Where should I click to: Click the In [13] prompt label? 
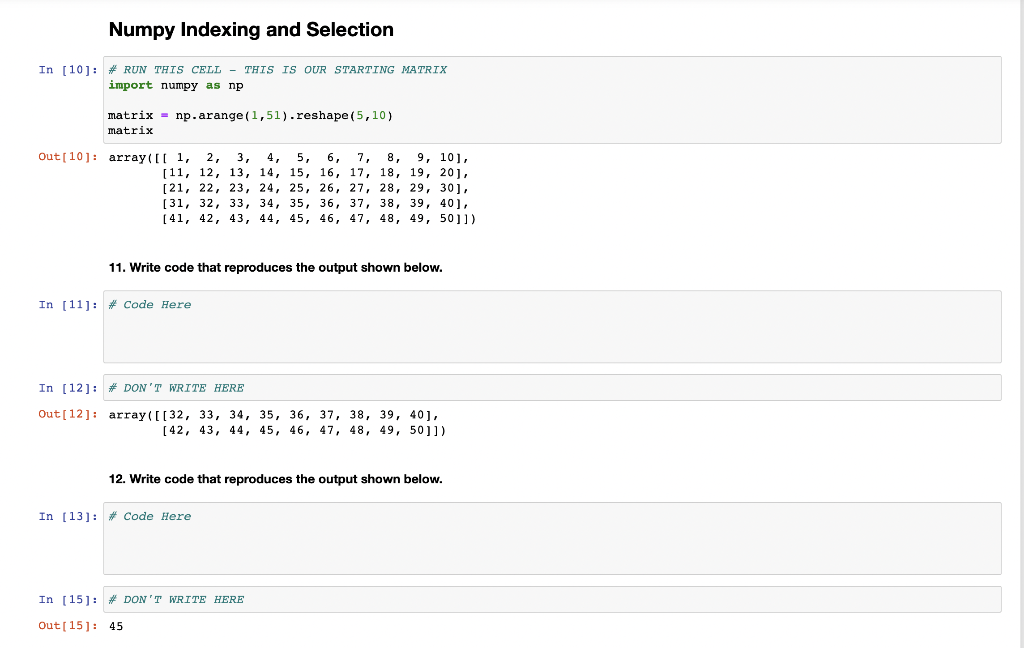click(68, 517)
